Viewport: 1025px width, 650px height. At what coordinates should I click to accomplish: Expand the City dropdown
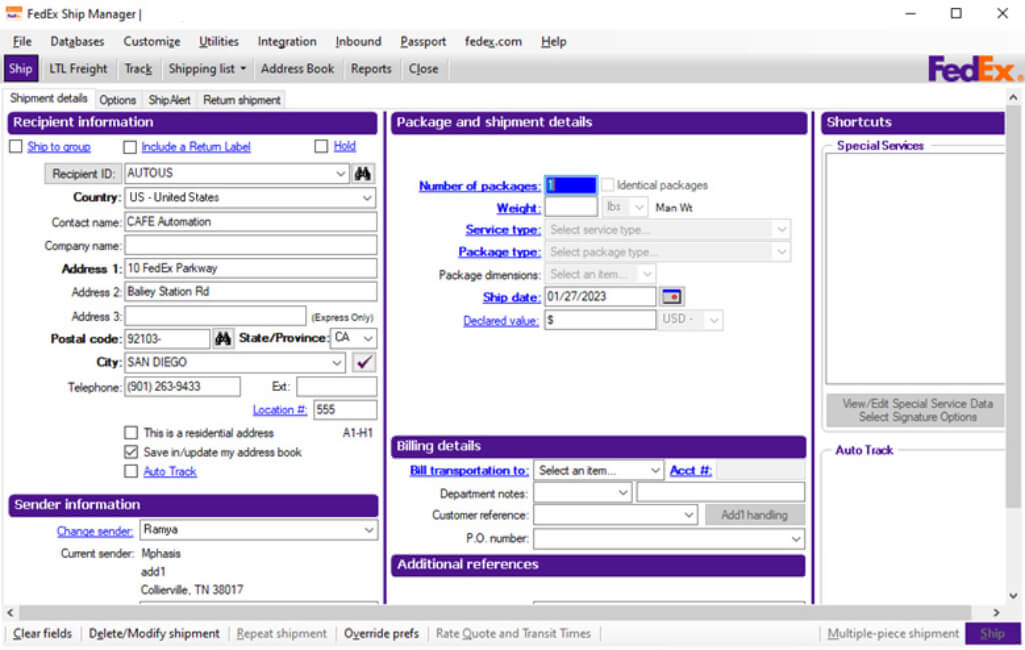pos(337,362)
